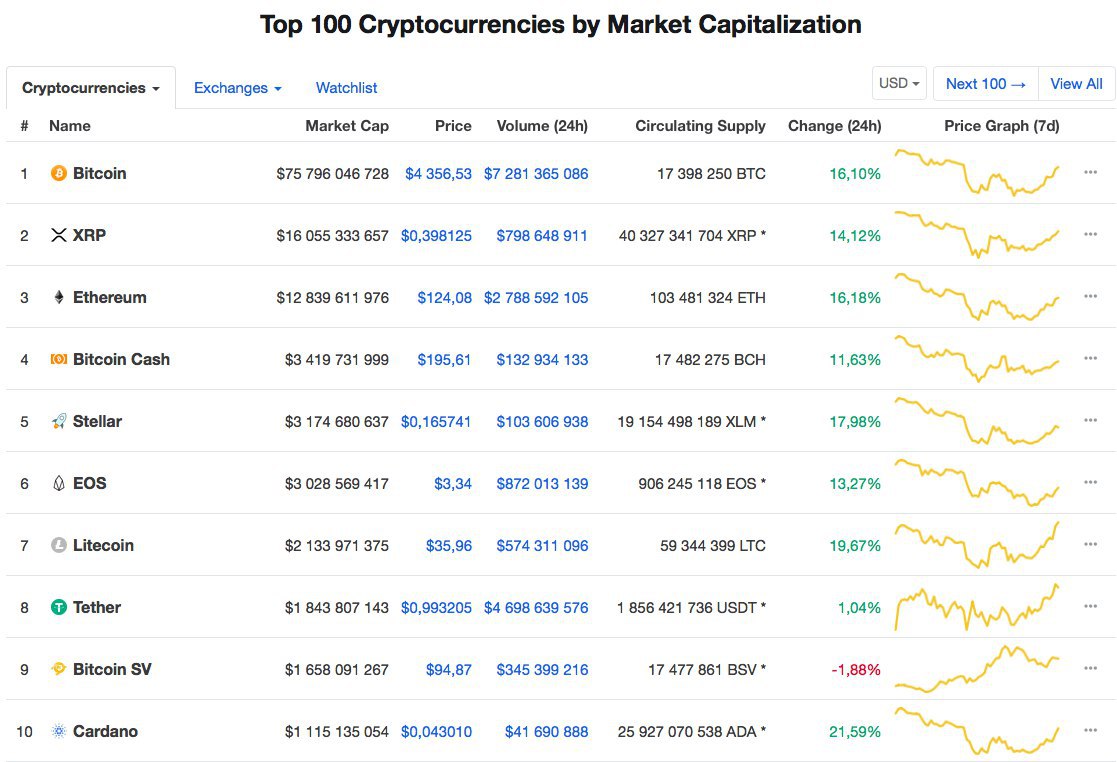
Task: Expand the Cryptocurrencies tab dropdown
Action: [91, 88]
